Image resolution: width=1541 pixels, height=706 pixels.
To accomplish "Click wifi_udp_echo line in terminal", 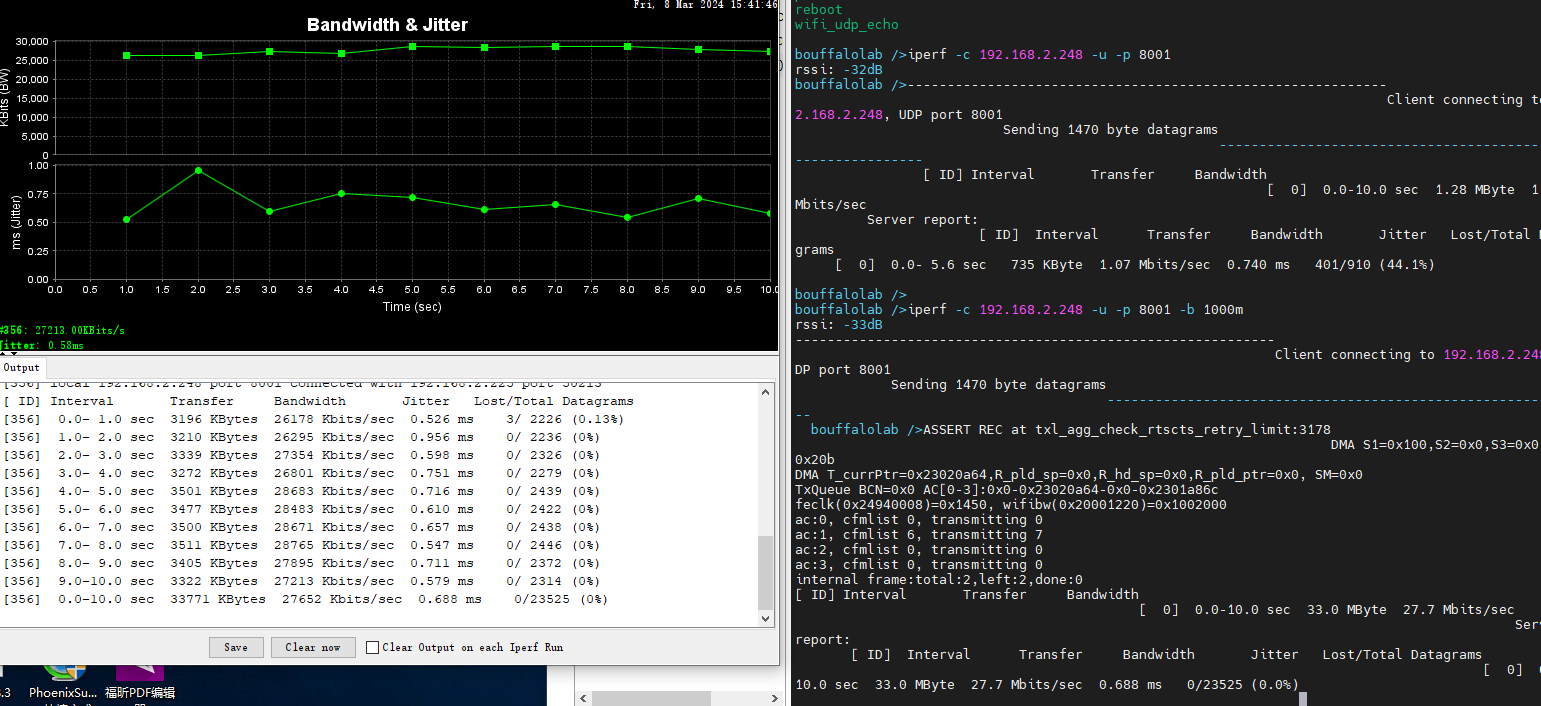I will tap(847, 24).
